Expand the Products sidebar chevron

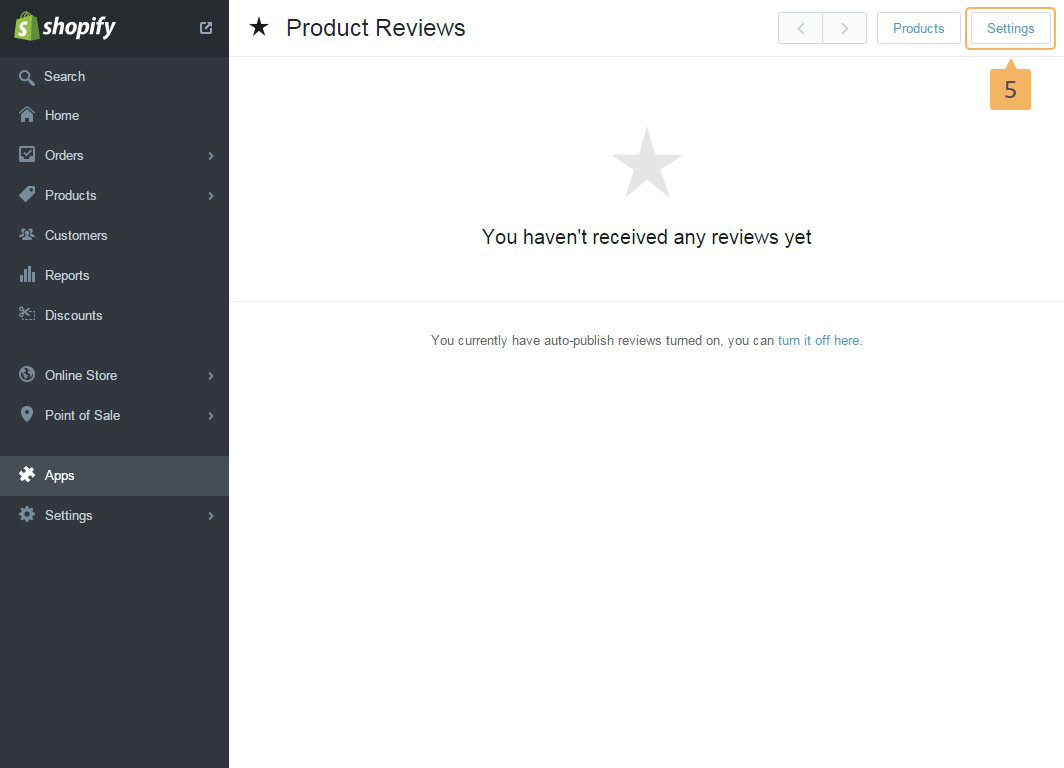211,196
